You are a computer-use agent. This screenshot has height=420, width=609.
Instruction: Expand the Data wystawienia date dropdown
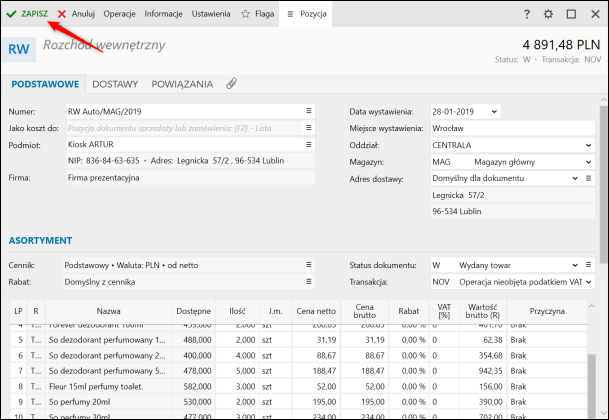[x=494, y=111]
